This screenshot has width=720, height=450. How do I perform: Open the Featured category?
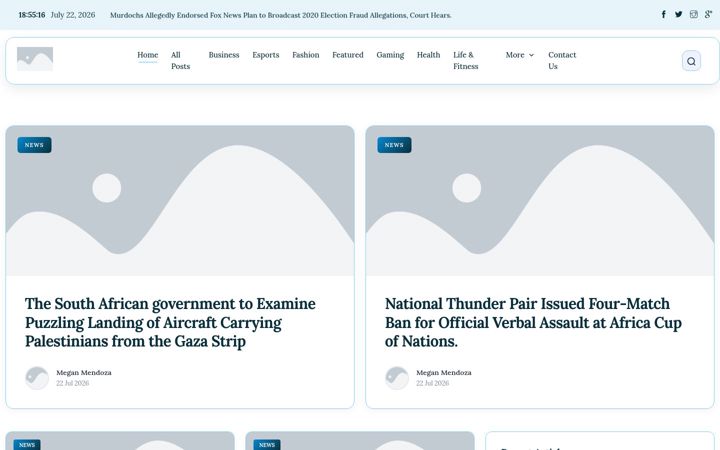click(348, 55)
